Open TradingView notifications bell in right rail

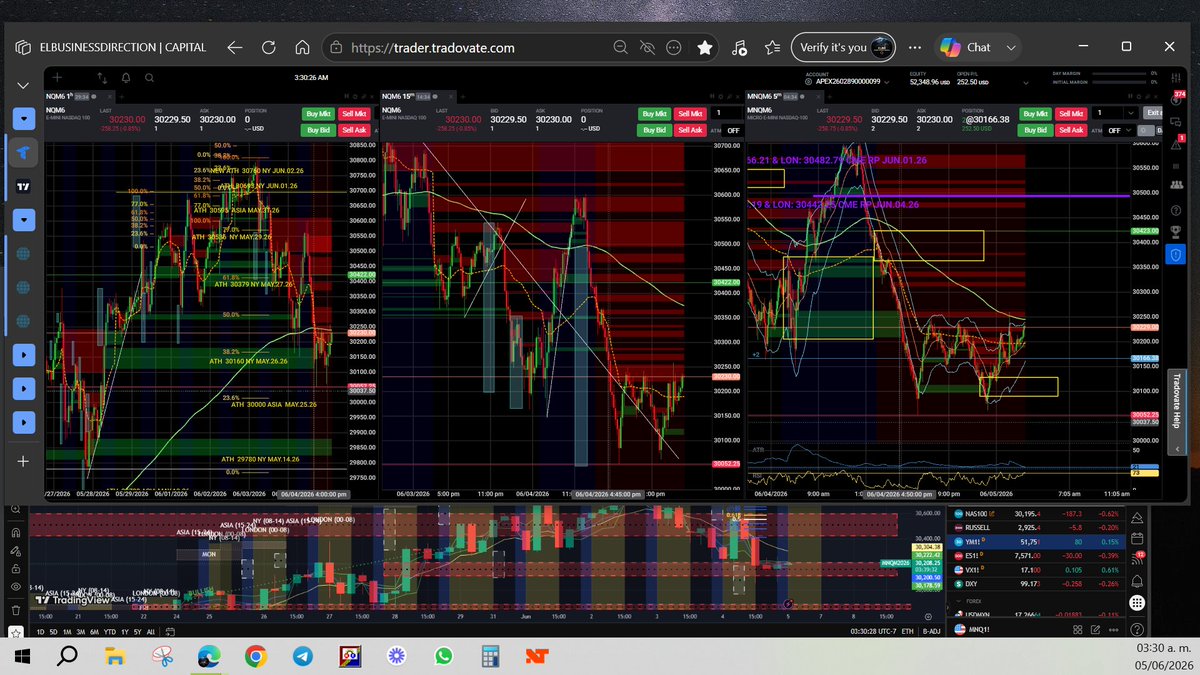point(1135,581)
